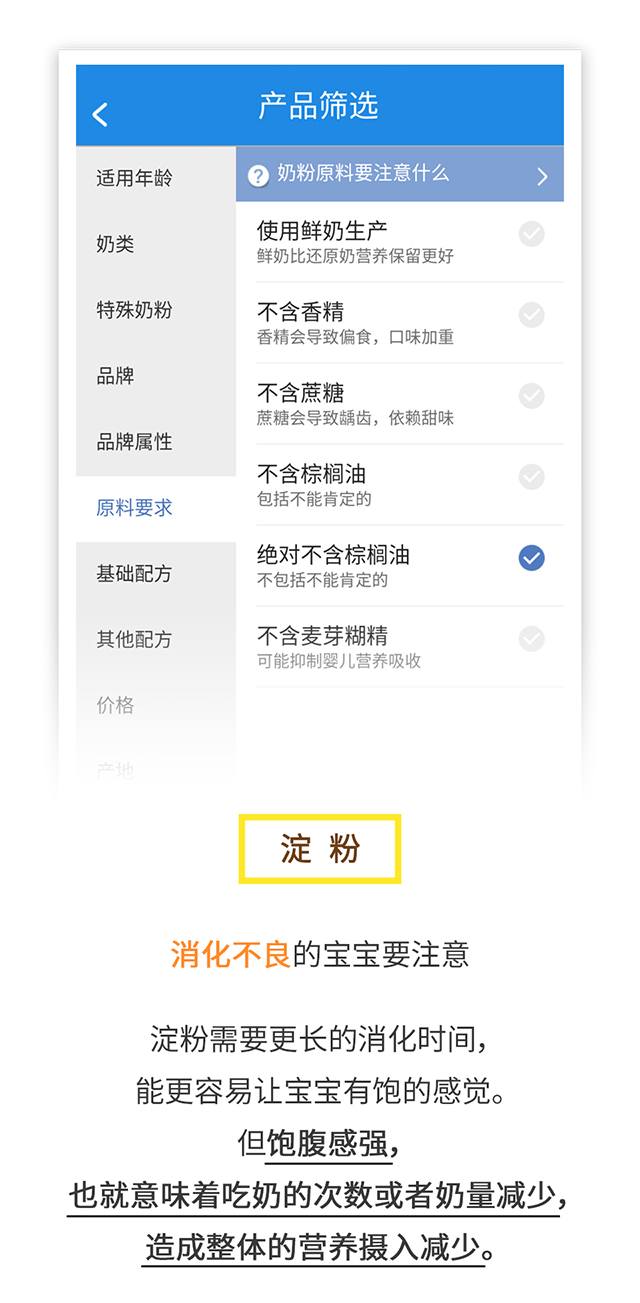The width and height of the screenshot is (640, 1303).
Task: Open the 品牌 filter tab
Action: pyautogui.click(x=116, y=377)
